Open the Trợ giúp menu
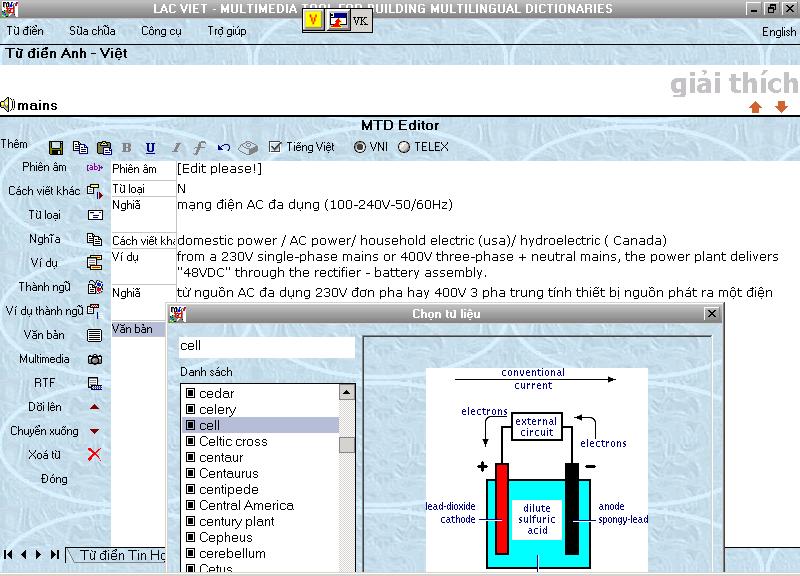This screenshot has width=800, height=576. point(227,31)
